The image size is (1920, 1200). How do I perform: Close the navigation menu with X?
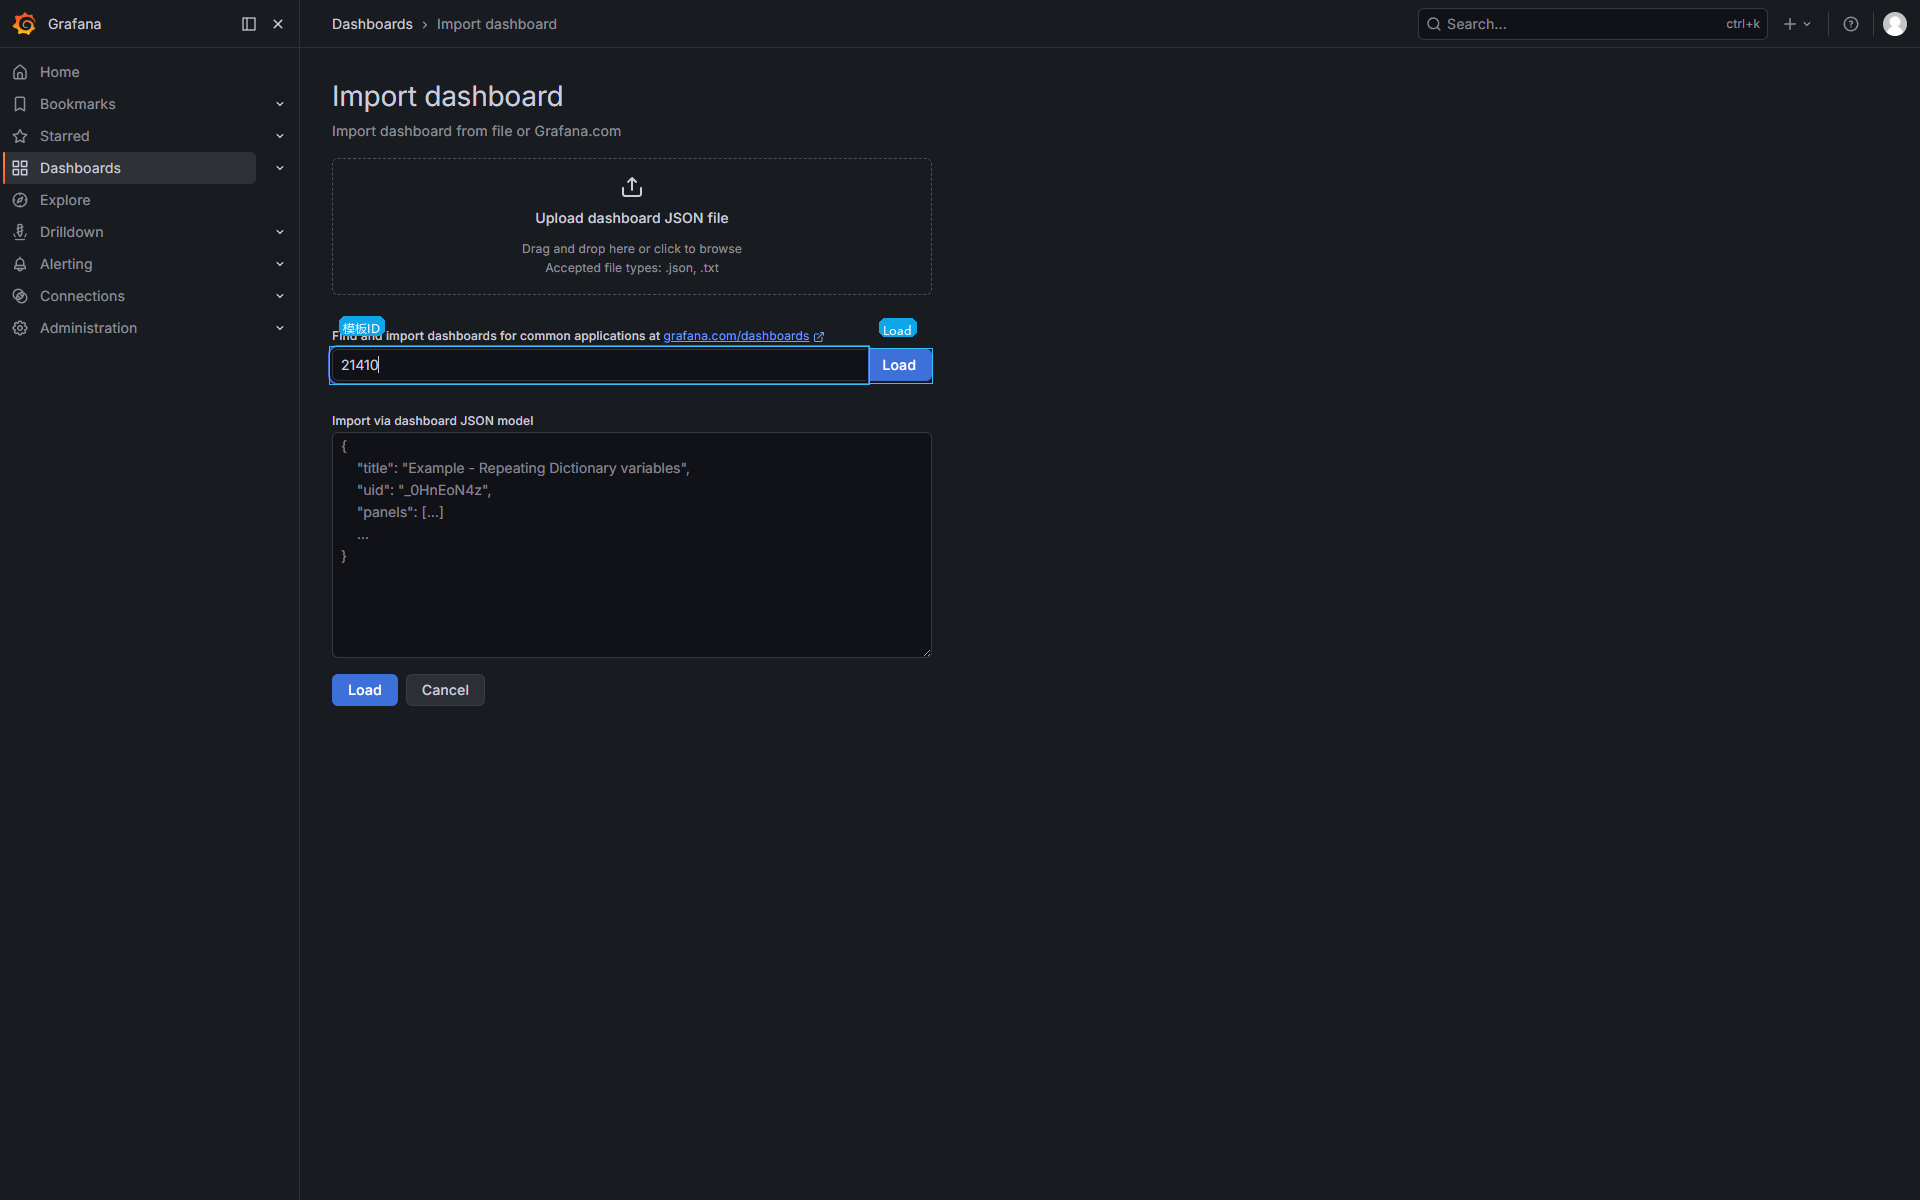point(278,24)
